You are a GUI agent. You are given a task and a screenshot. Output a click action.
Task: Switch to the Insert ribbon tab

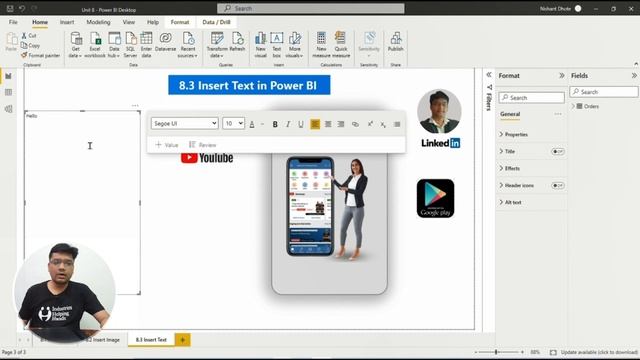pyautogui.click(x=67, y=22)
